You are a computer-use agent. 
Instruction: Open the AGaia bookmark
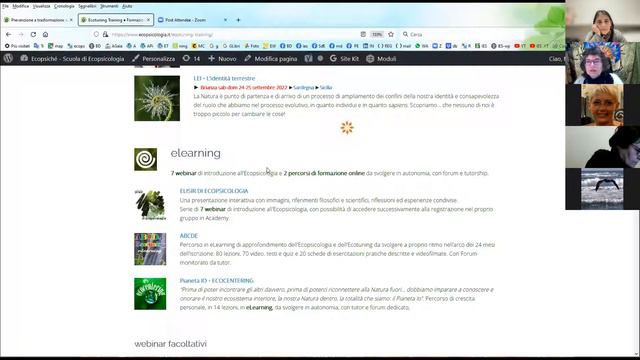[114, 46]
